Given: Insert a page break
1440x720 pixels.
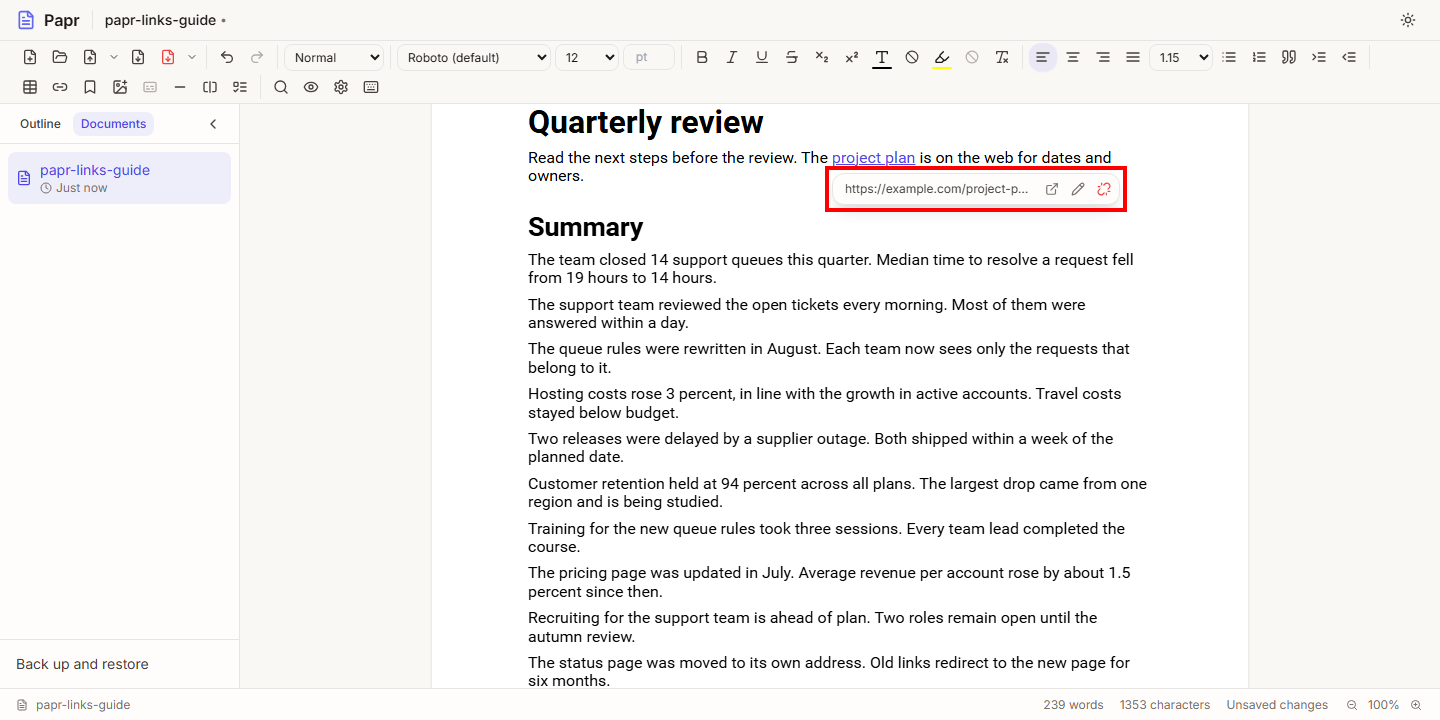Looking at the screenshot, I should (210, 87).
